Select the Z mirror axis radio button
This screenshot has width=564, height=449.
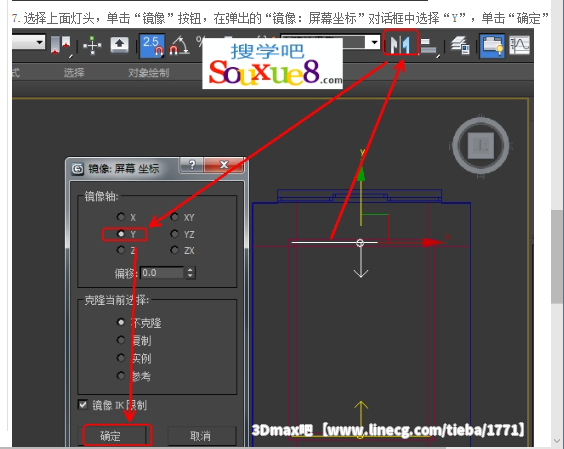(121, 250)
